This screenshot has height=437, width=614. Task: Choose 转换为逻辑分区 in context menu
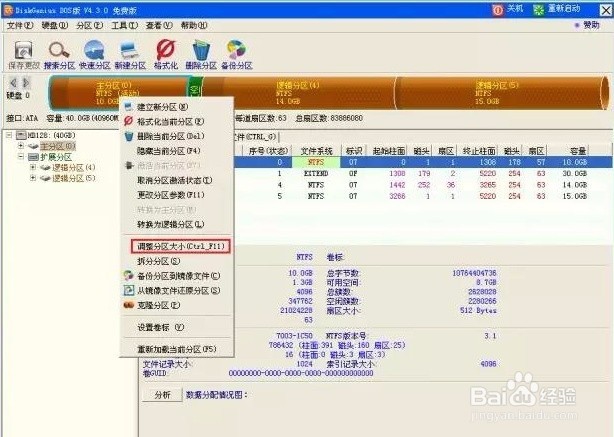pos(177,224)
